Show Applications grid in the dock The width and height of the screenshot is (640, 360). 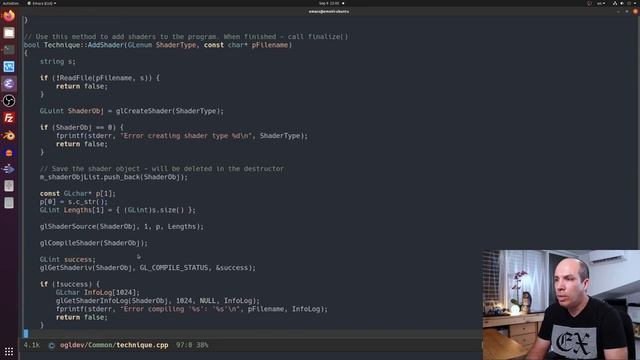(x=9, y=351)
